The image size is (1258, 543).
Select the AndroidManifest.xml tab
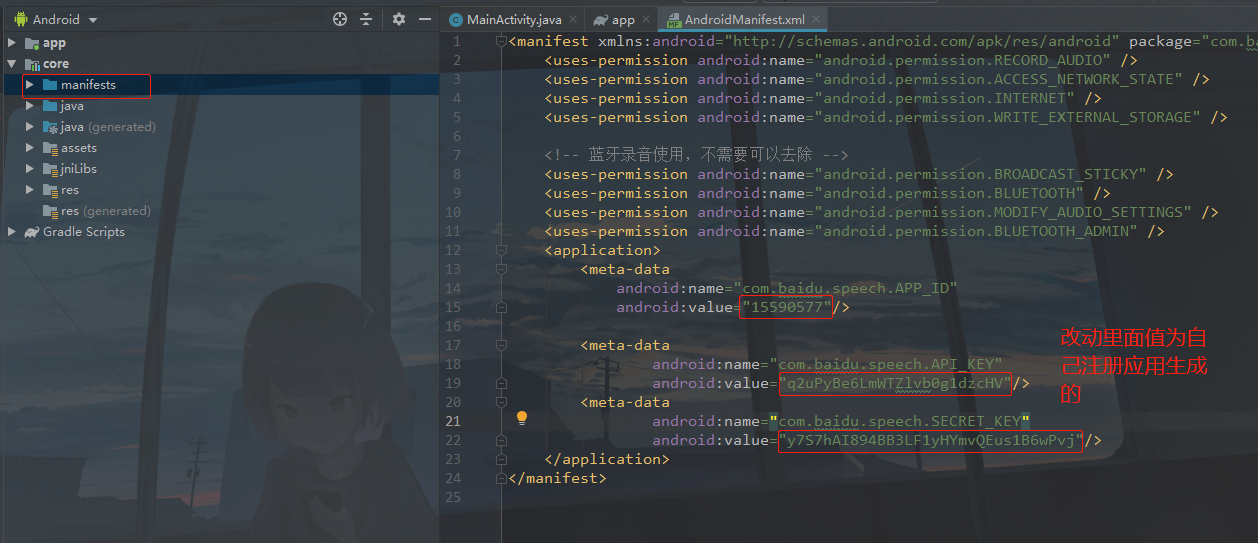744,19
